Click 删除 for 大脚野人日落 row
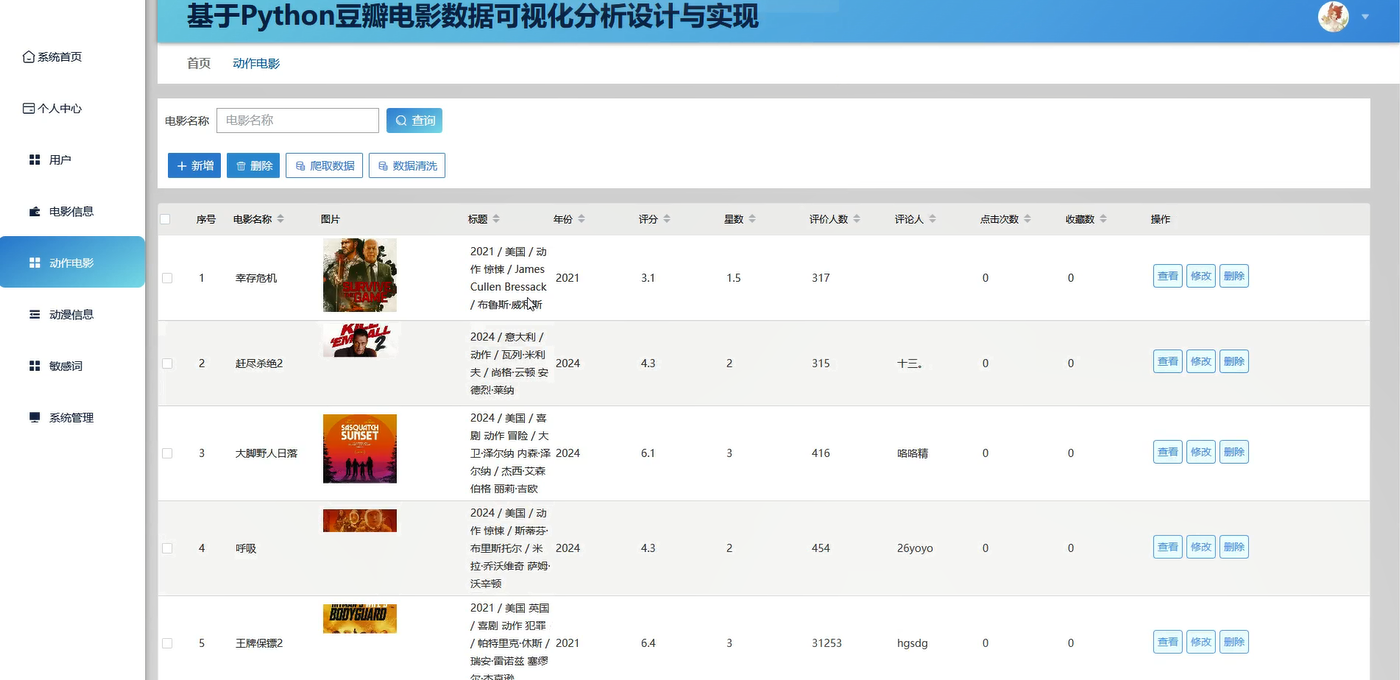Screen dimensions: 1400x680 pyautogui.click(x=1234, y=452)
